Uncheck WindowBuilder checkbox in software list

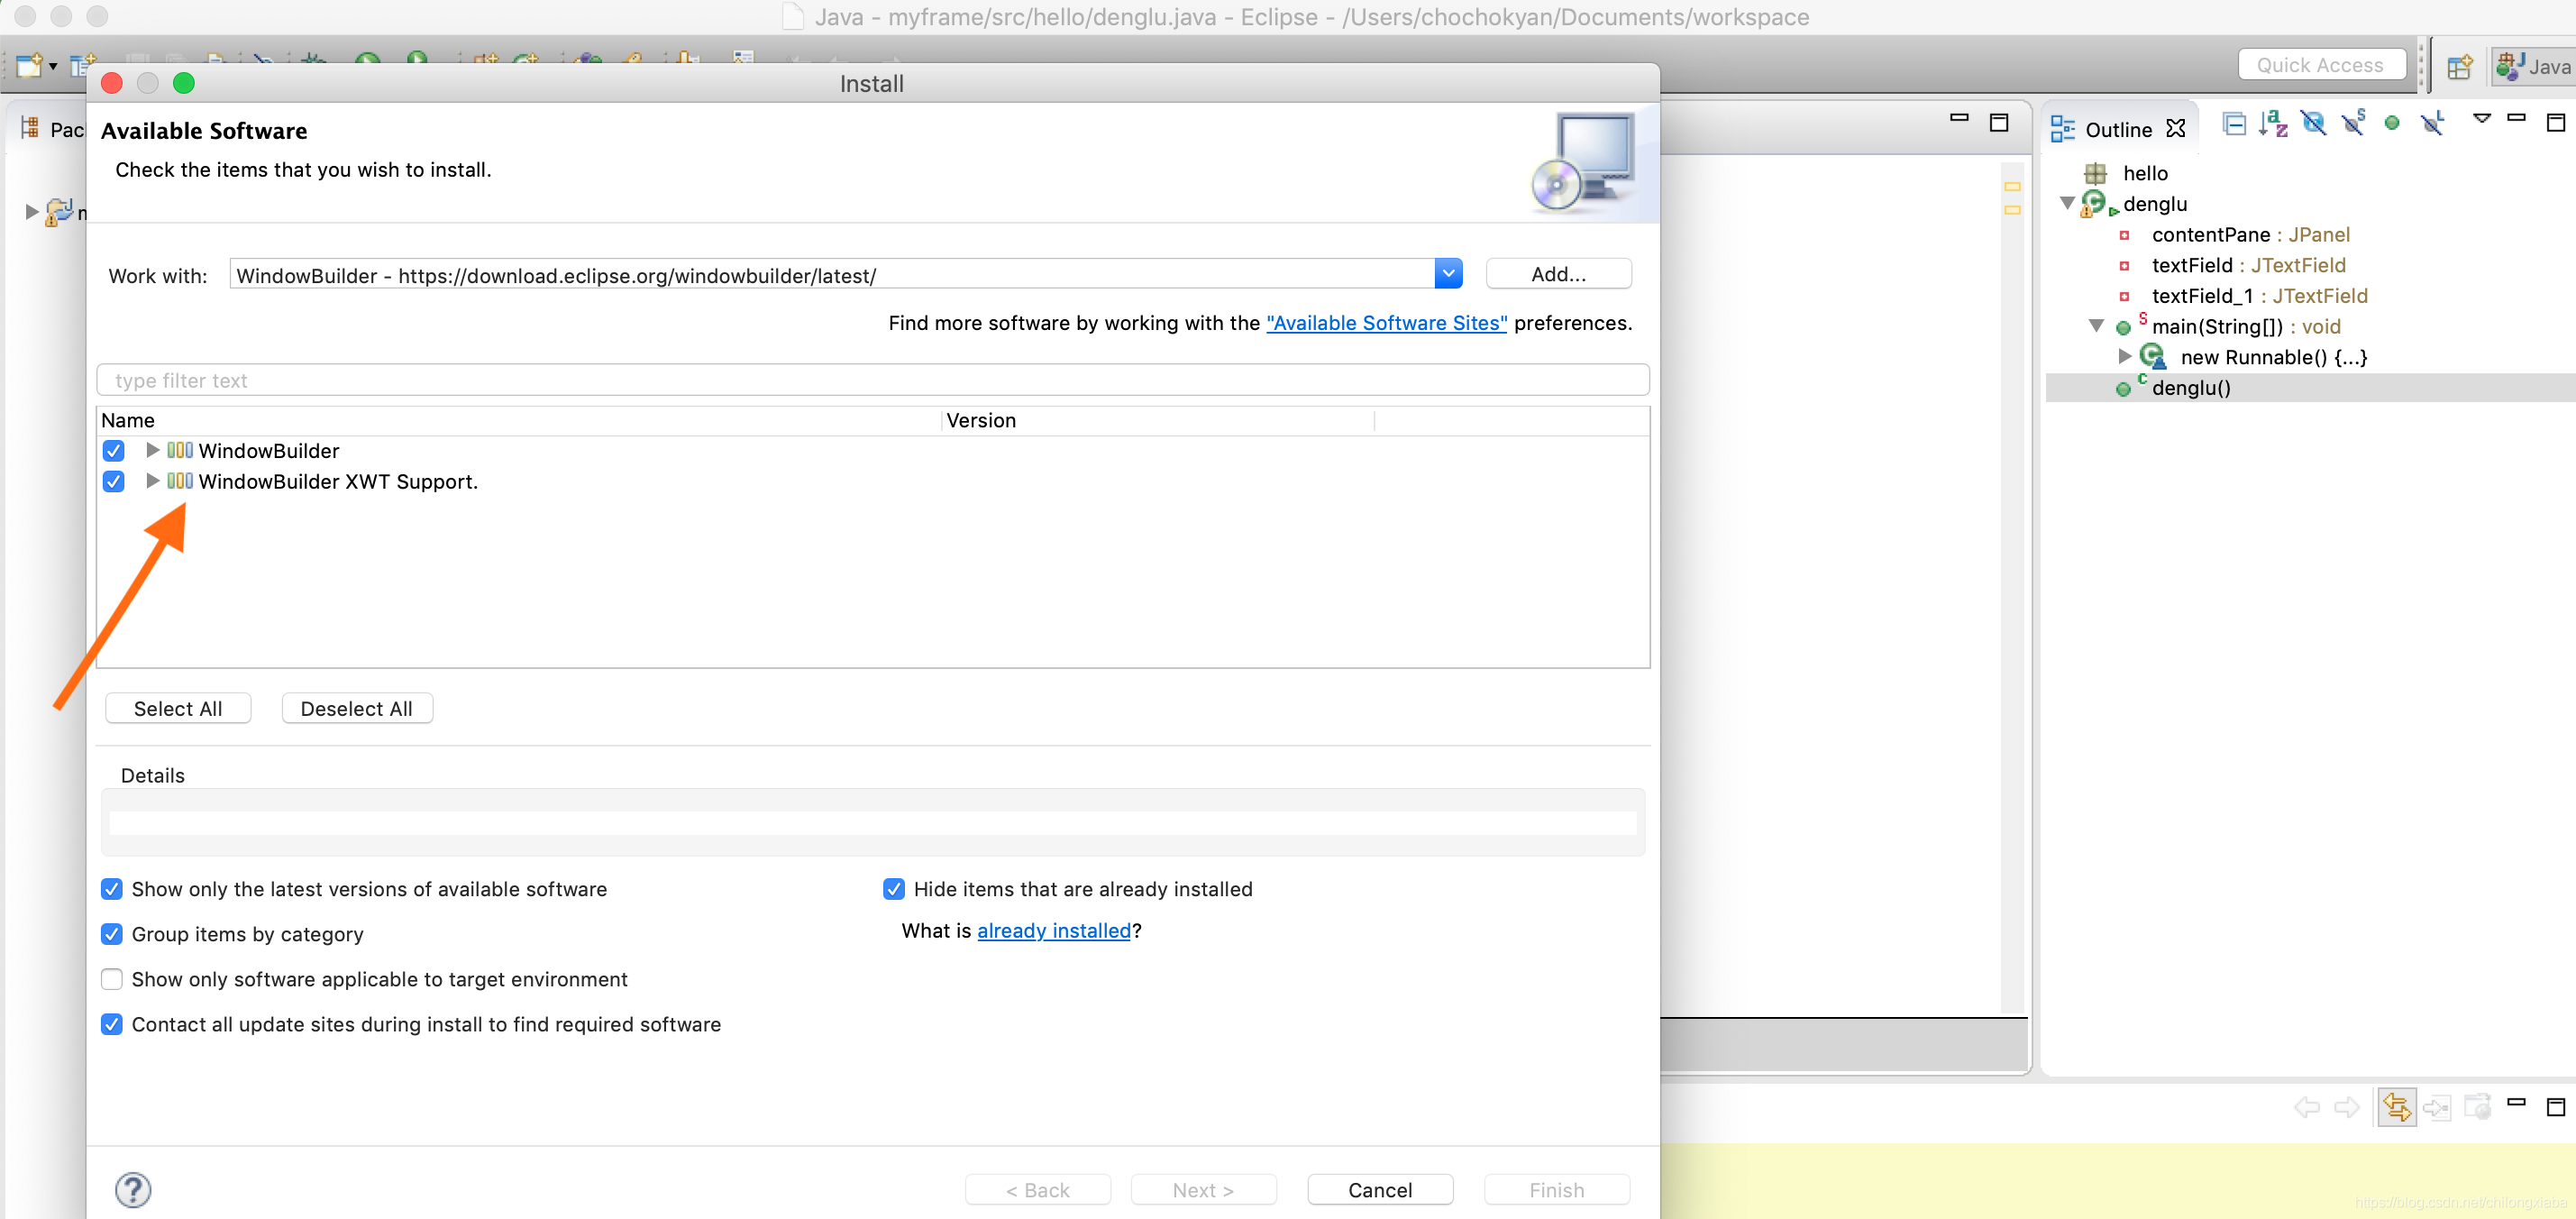click(x=113, y=451)
